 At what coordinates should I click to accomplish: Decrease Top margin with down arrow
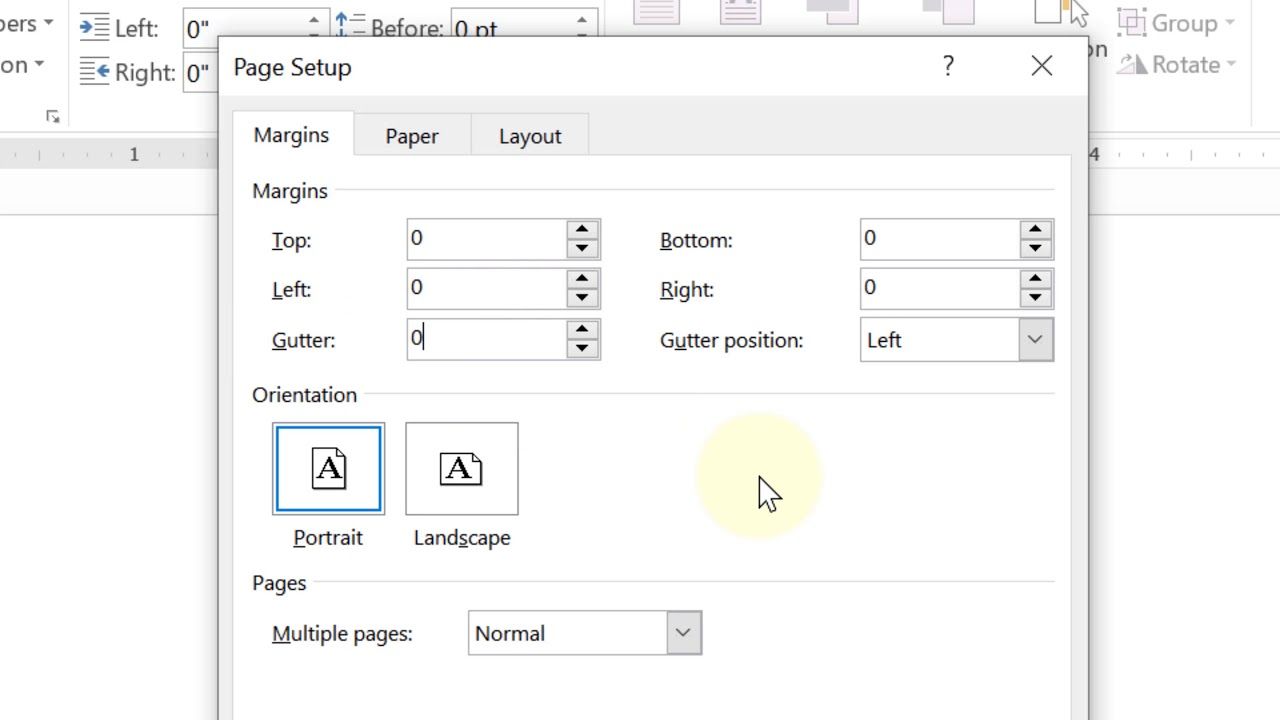coord(582,249)
